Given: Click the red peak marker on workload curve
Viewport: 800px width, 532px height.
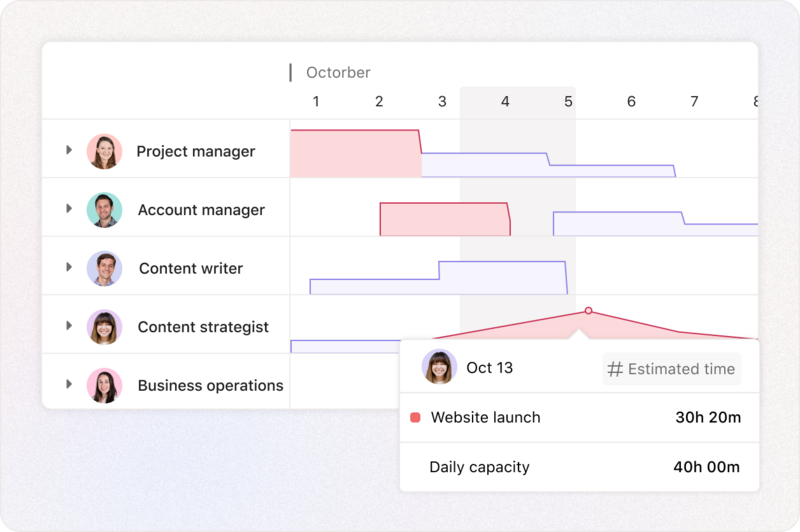Looking at the screenshot, I should [x=588, y=311].
